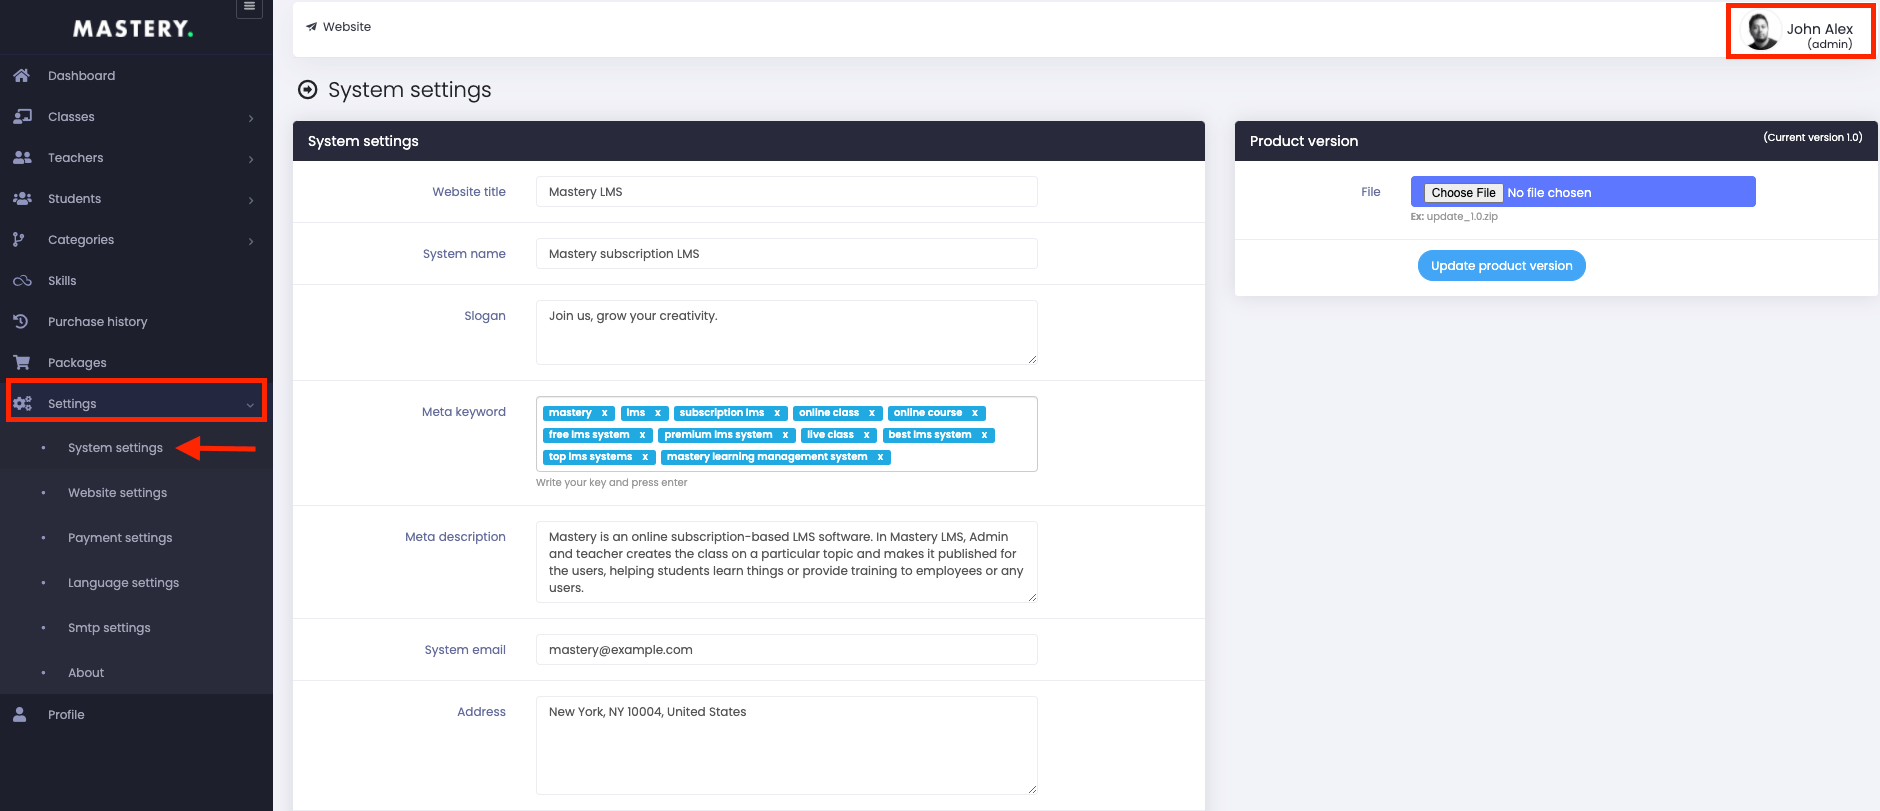Remove the 'subscription lms' keyword tag
Image resolution: width=1880 pixels, height=811 pixels.
777,413
